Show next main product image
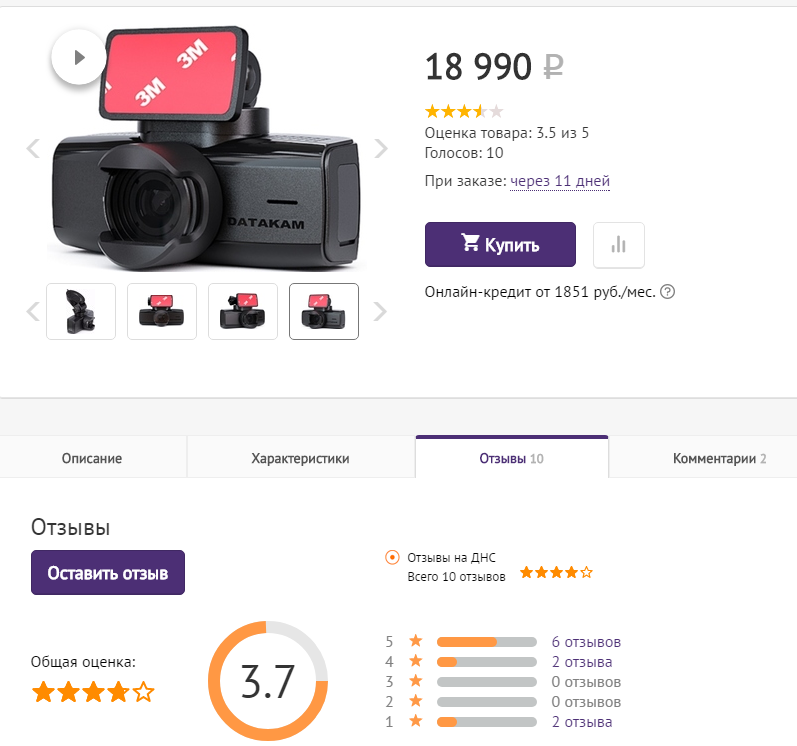The height and width of the screenshot is (746, 797). pyautogui.click(x=381, y=148)
